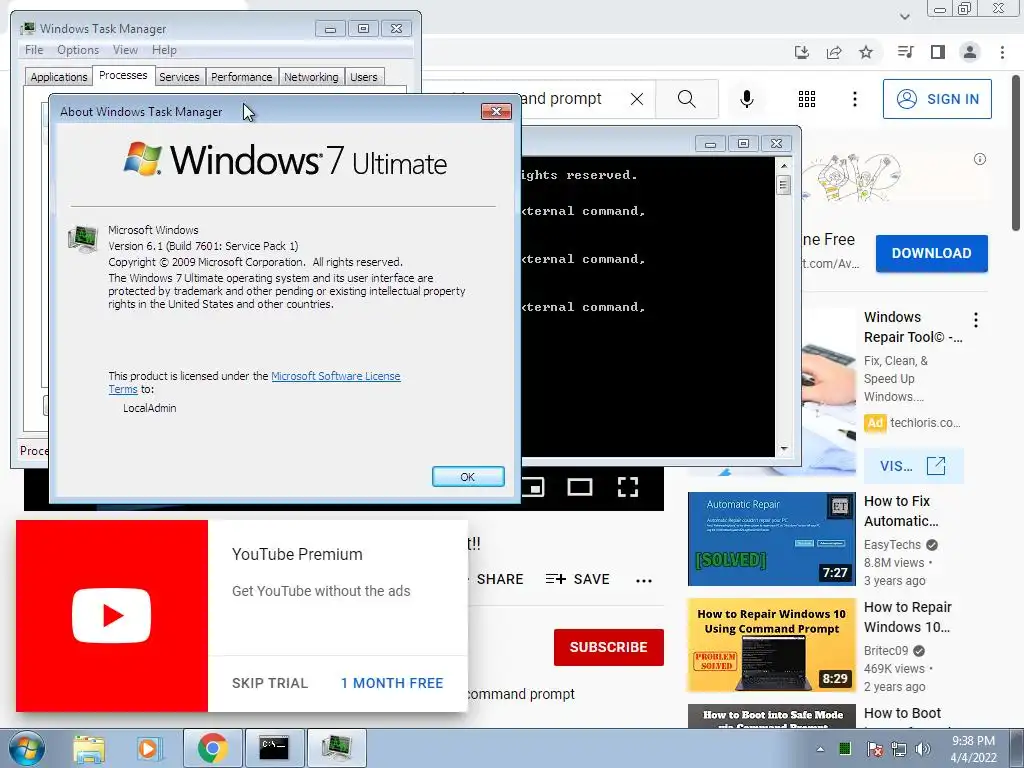
Task: Start voice search with microphone icon
Action: pyautogui.click(x=747, y=99)
